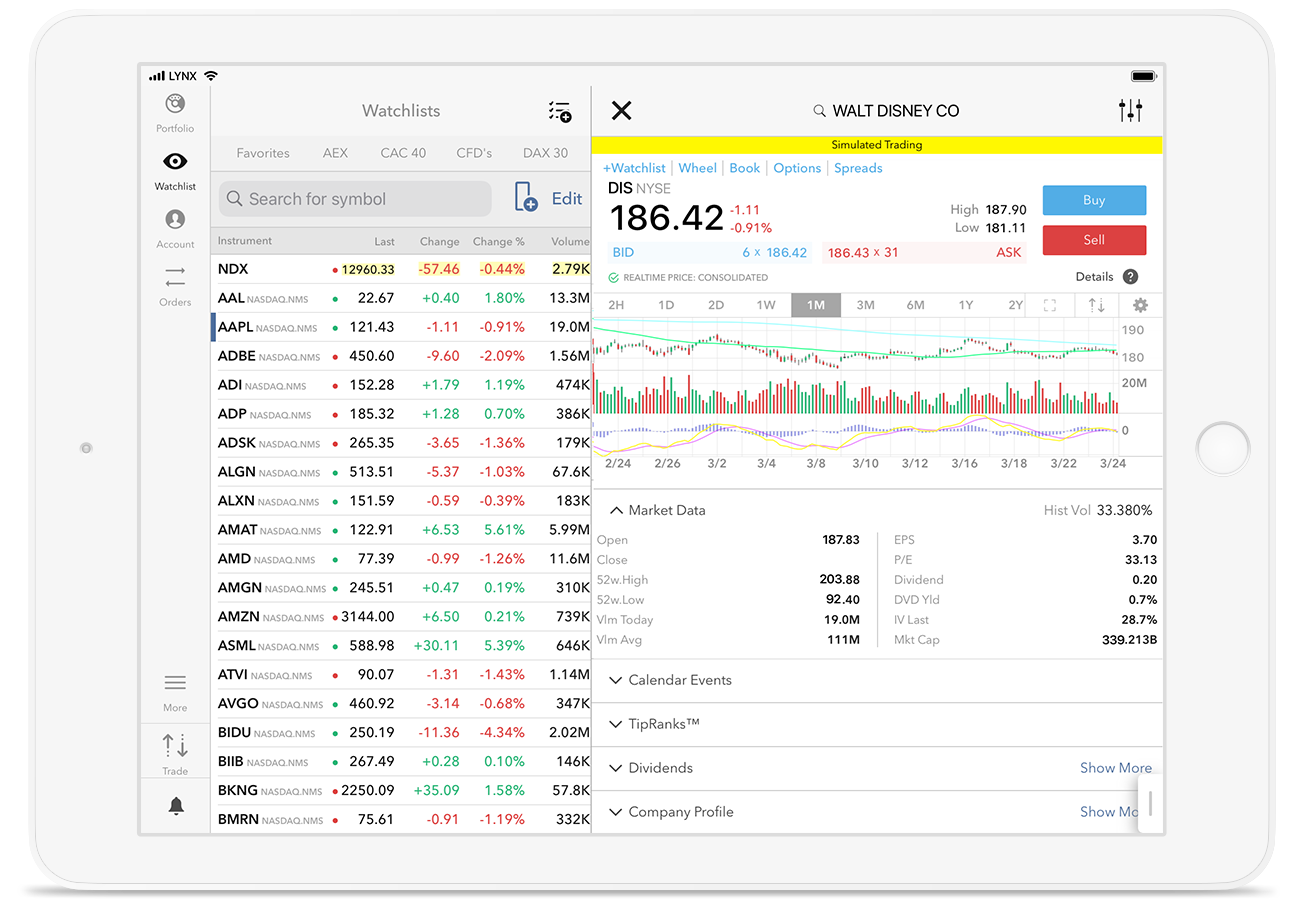The image size is (1300, 900).
Task: Open the Orders section
Action: point(175,286)
